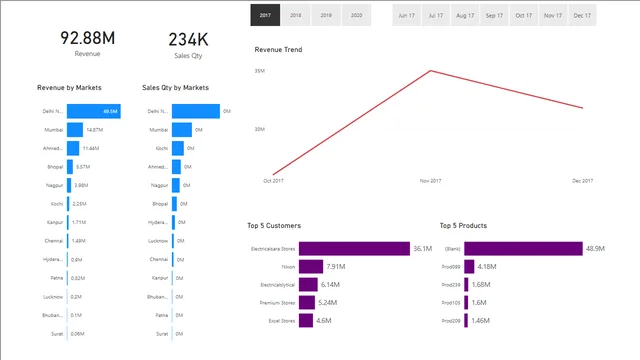Select the Electricalslytical customer bar
Screen dimensions: 640x360
(308, 284)
